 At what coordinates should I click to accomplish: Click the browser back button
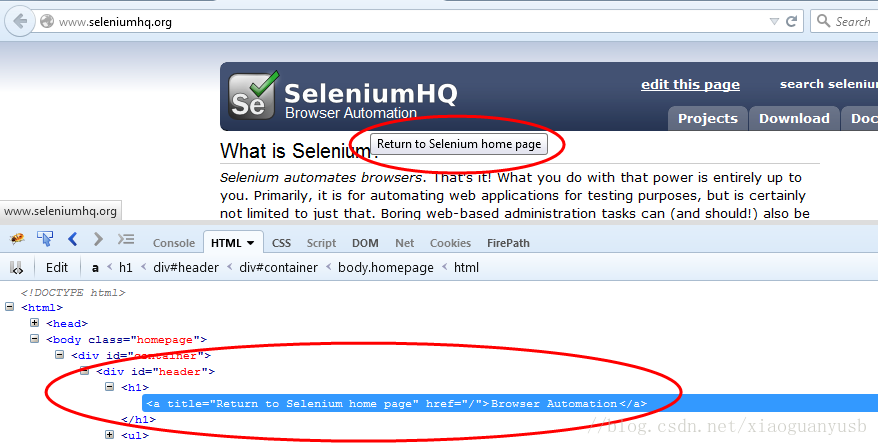(20, 22)
